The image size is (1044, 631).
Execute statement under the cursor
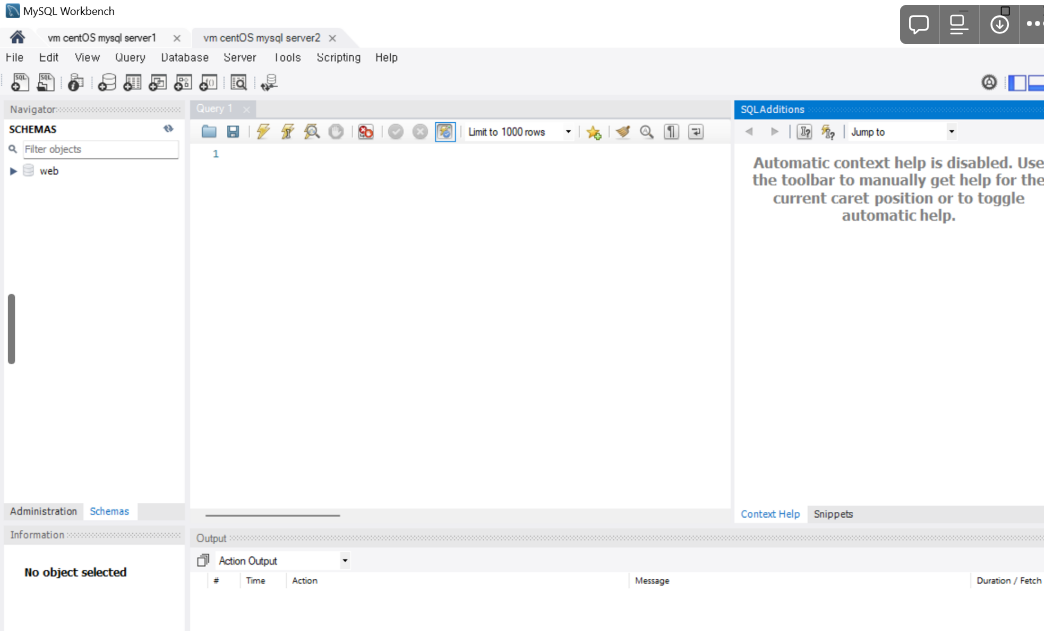pos(287,132)
